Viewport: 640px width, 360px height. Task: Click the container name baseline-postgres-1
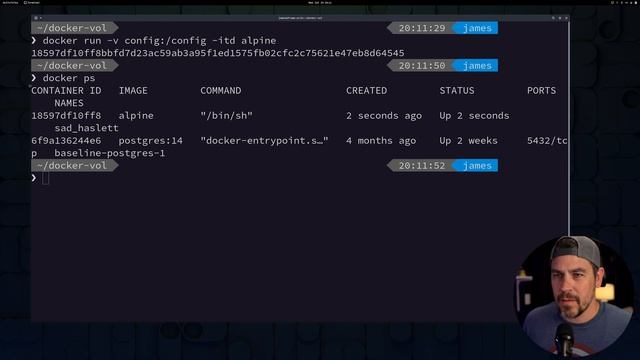tap(109, 153)
